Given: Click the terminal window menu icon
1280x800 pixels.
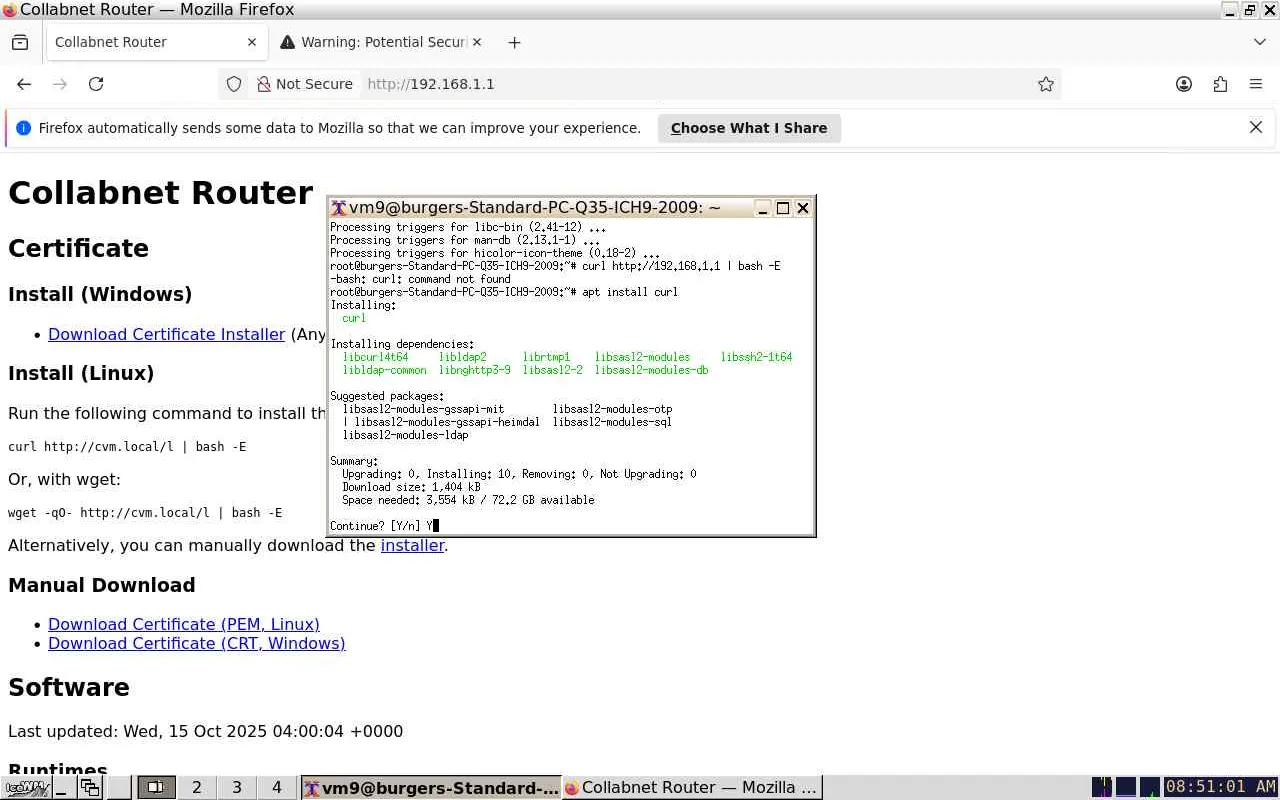Looking at the screenshot, I should tap(339, 208).
